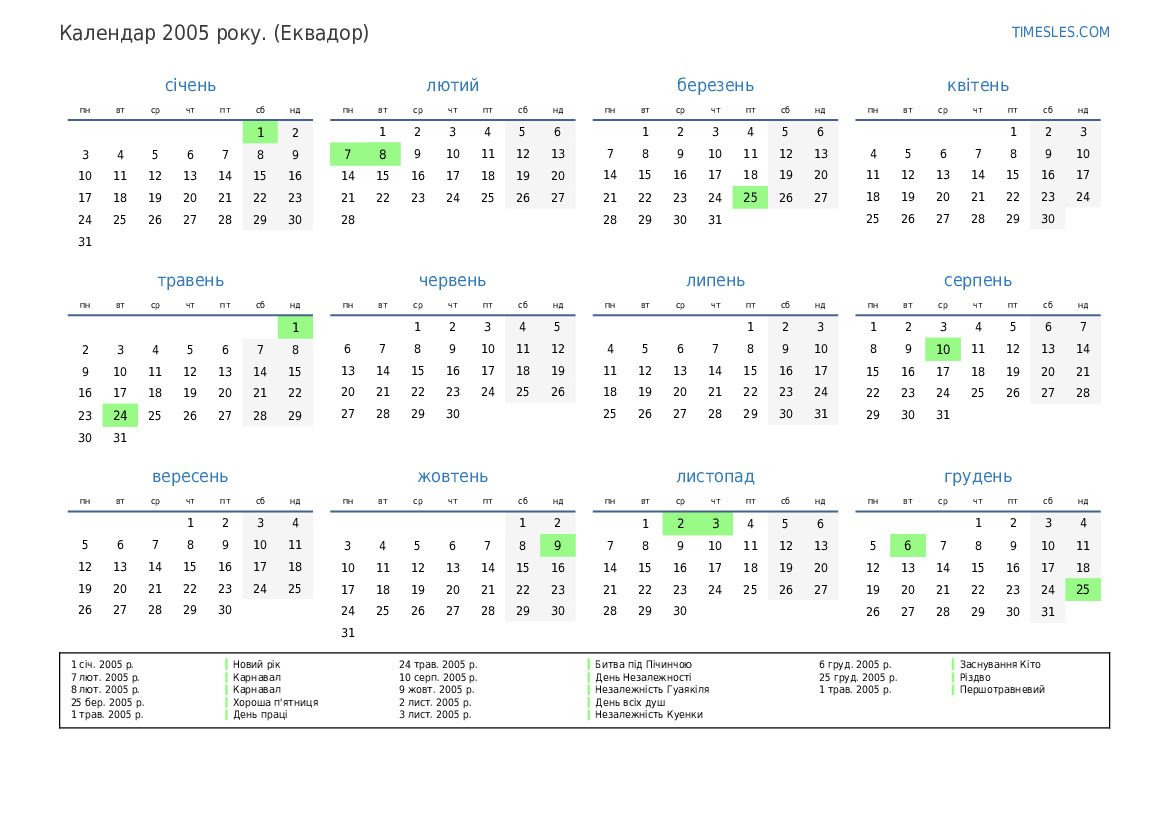Click the січень month heading
The image size is (1169, 827).
click(x=190, y=86)
